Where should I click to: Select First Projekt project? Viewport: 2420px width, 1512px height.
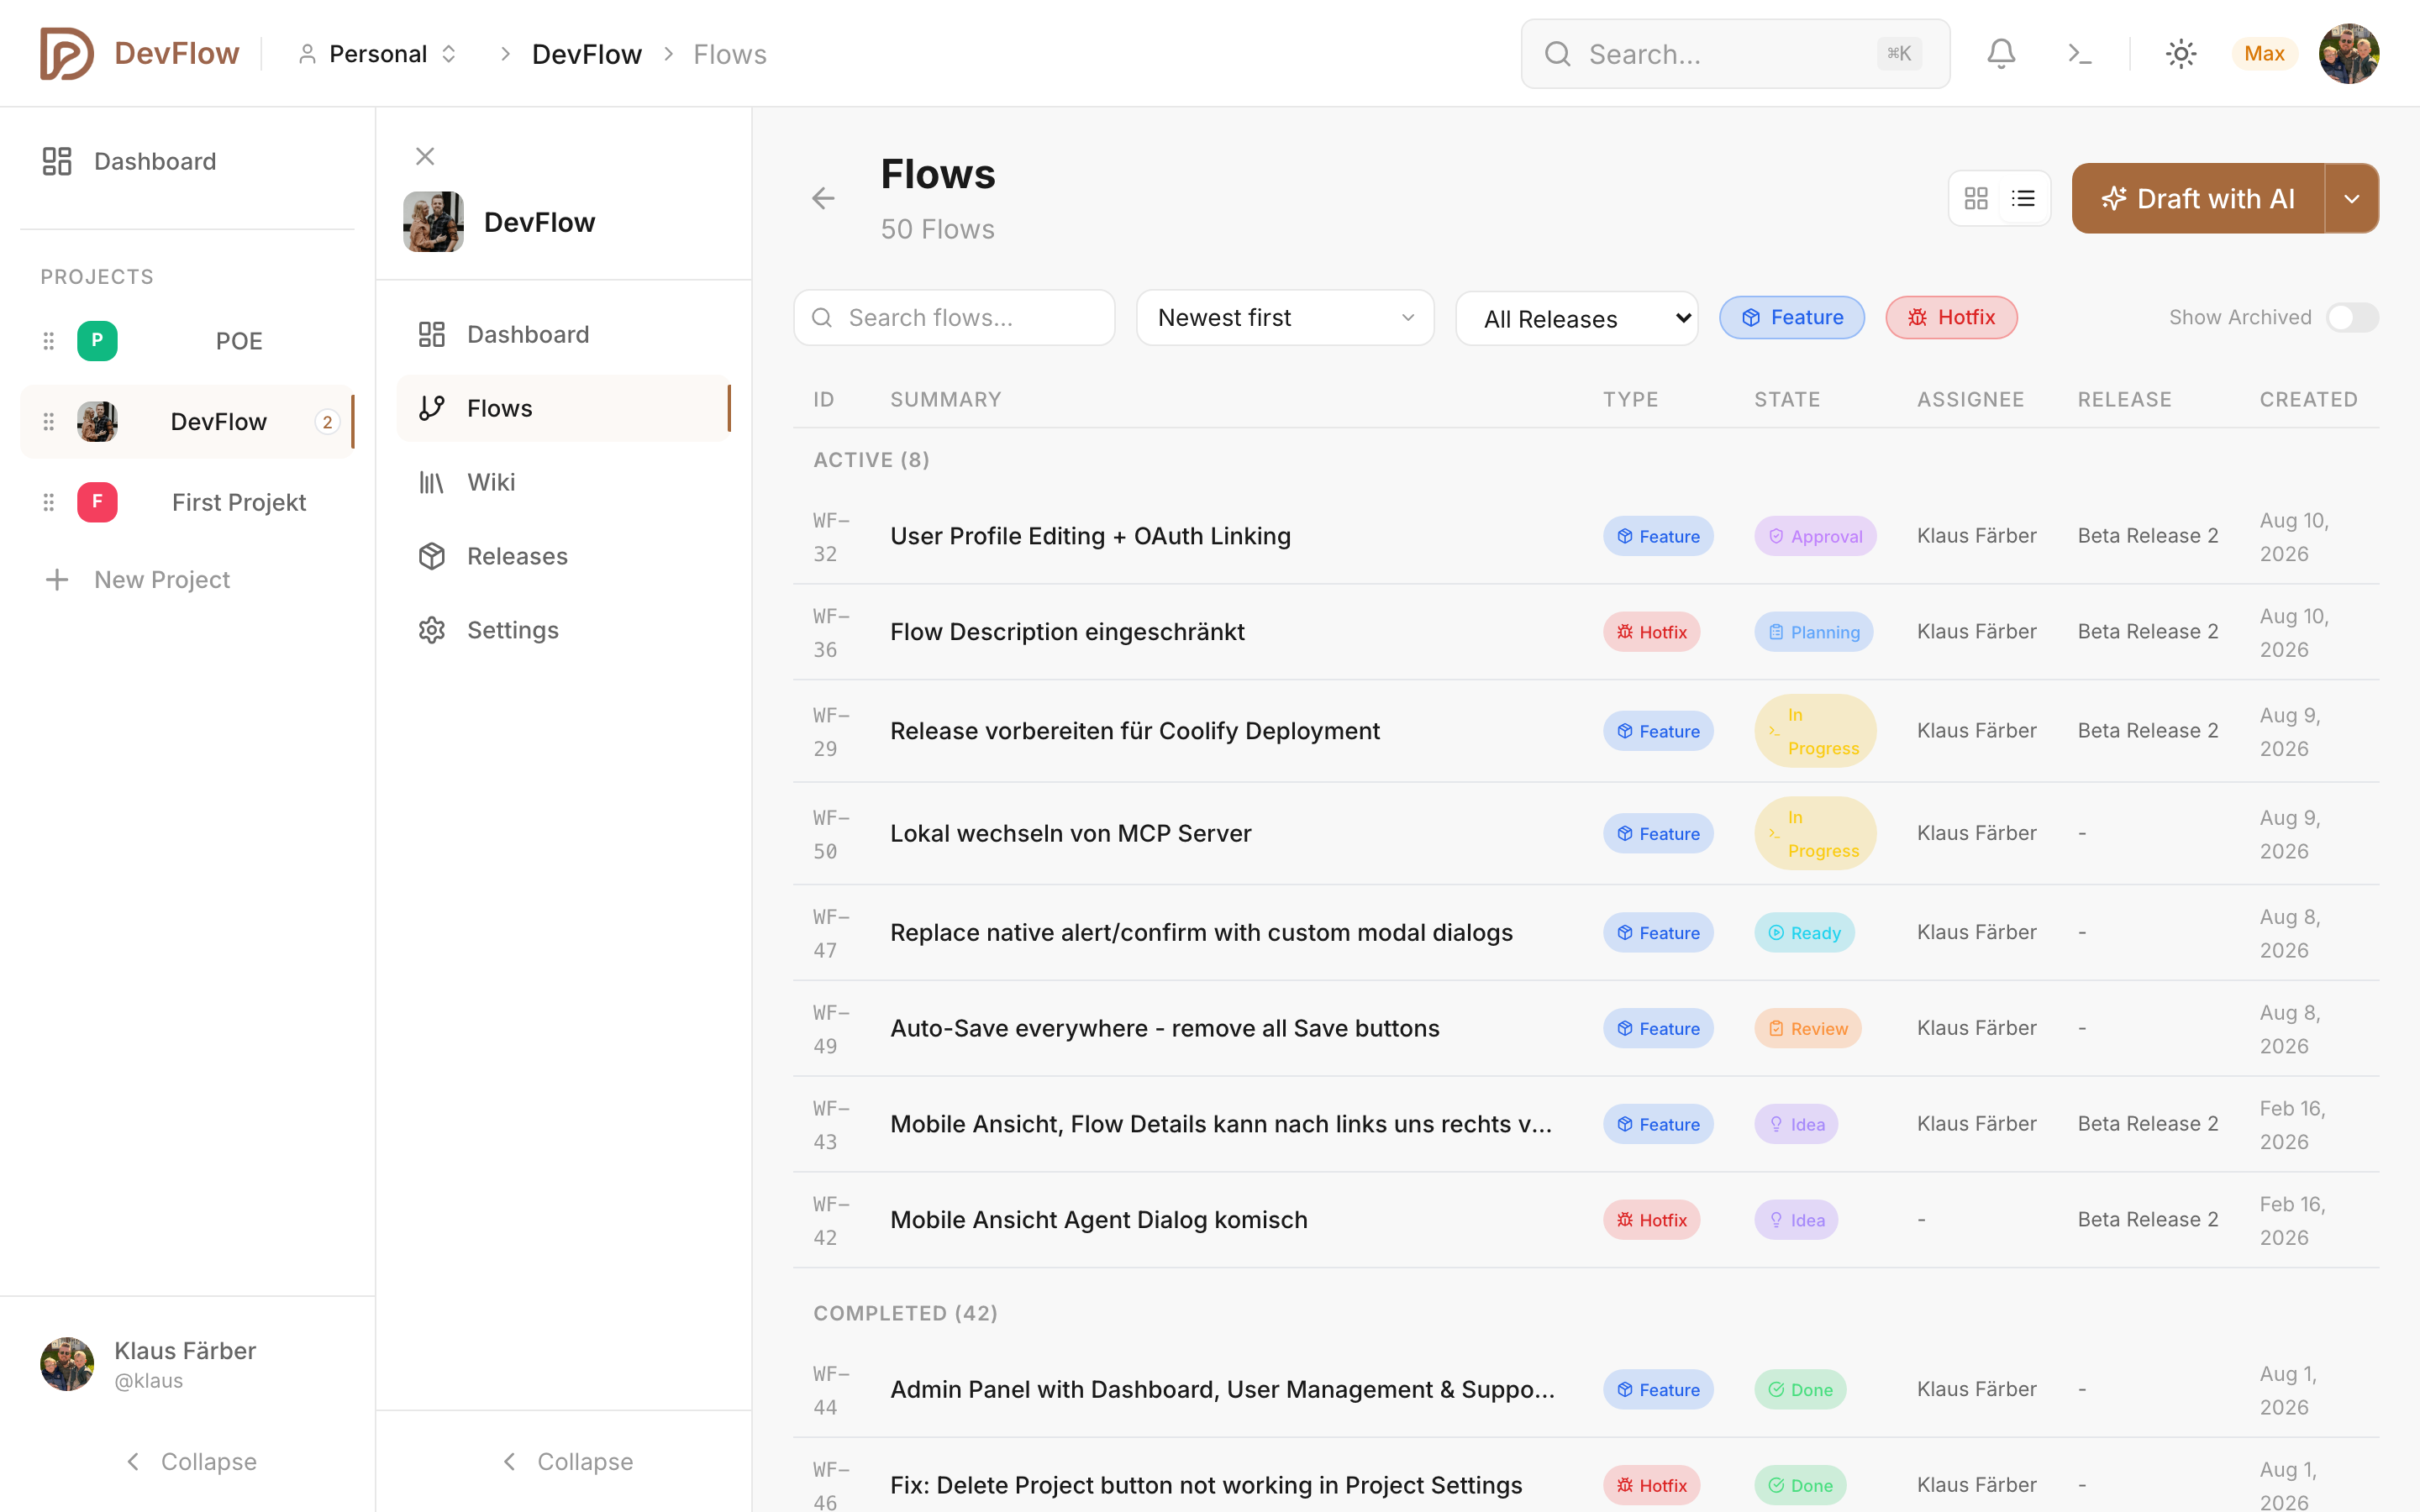187,502
